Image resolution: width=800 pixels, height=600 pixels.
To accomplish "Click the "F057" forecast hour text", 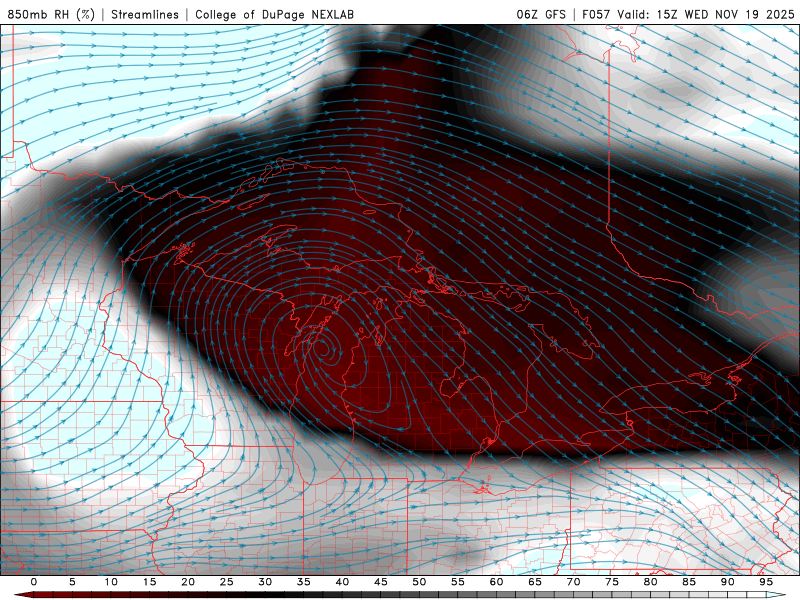I will point(596,14).
